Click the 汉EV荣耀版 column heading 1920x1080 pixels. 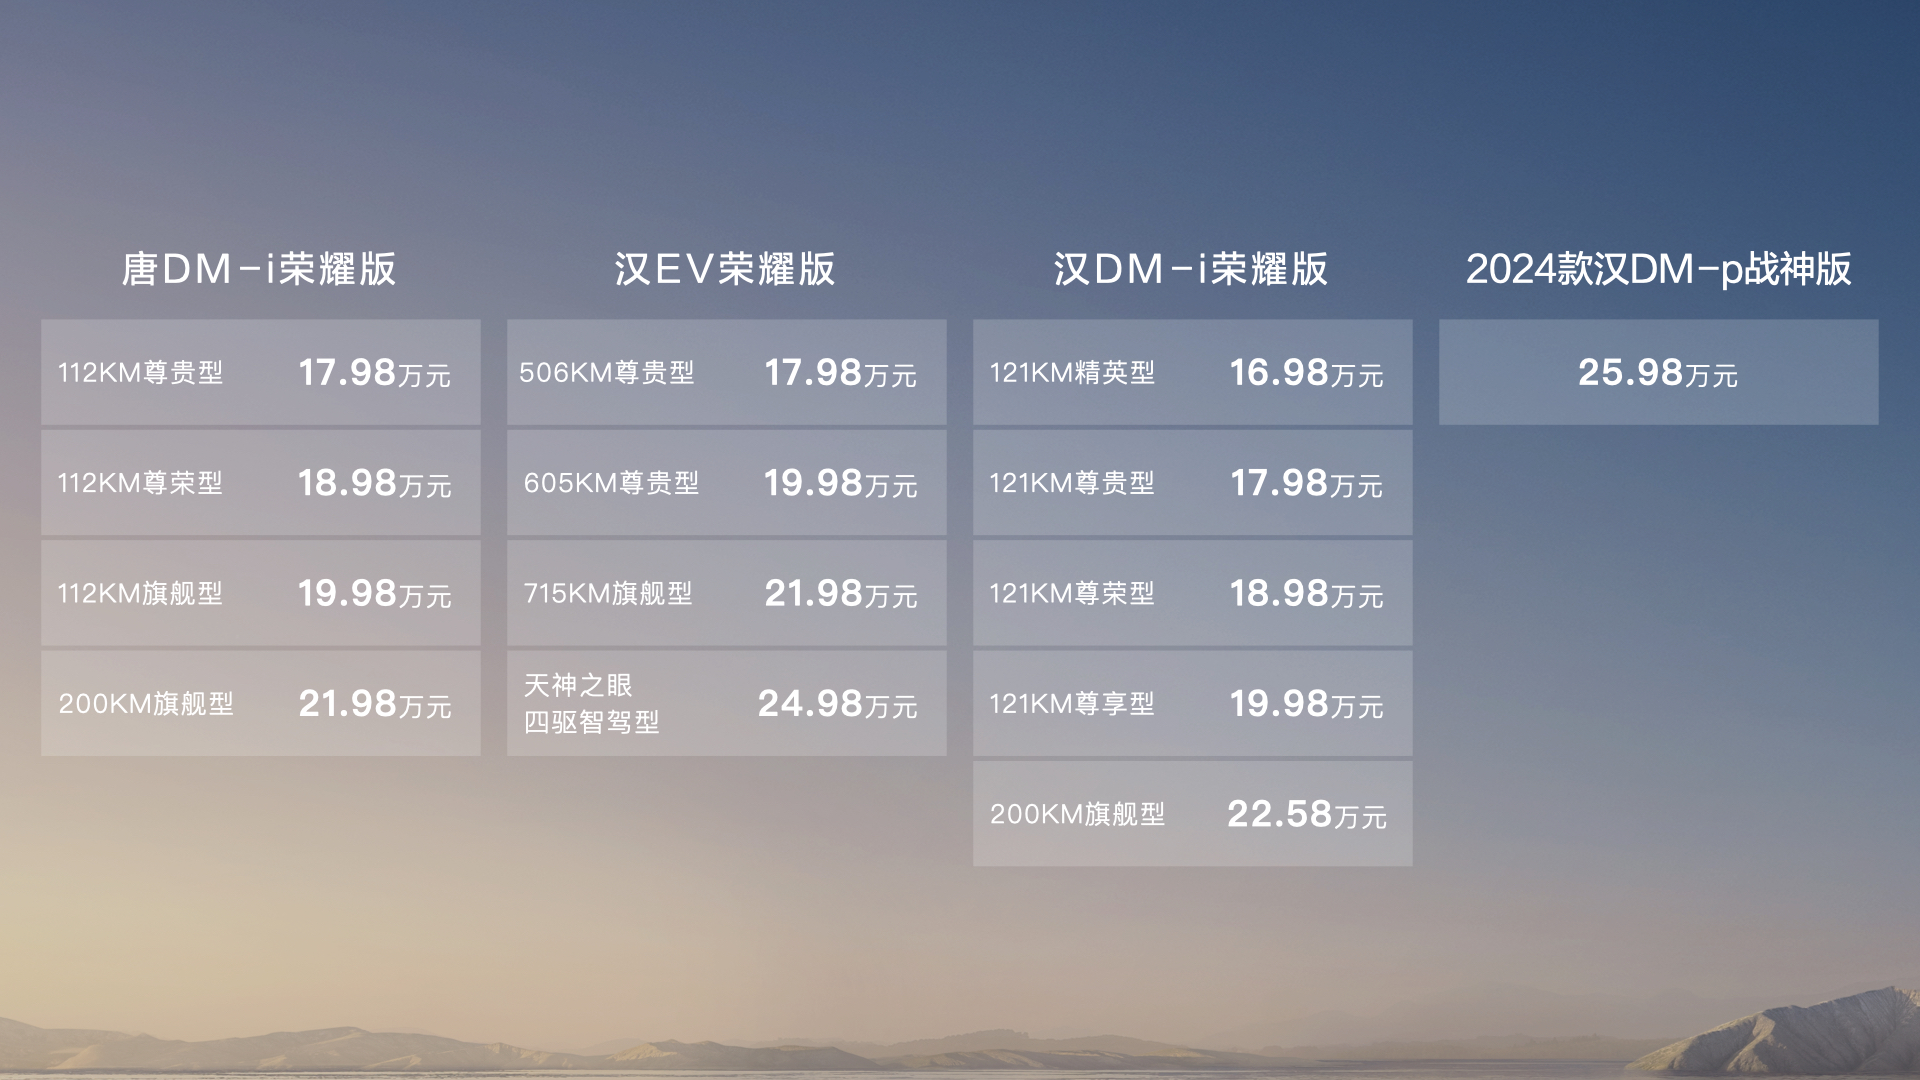725,269
